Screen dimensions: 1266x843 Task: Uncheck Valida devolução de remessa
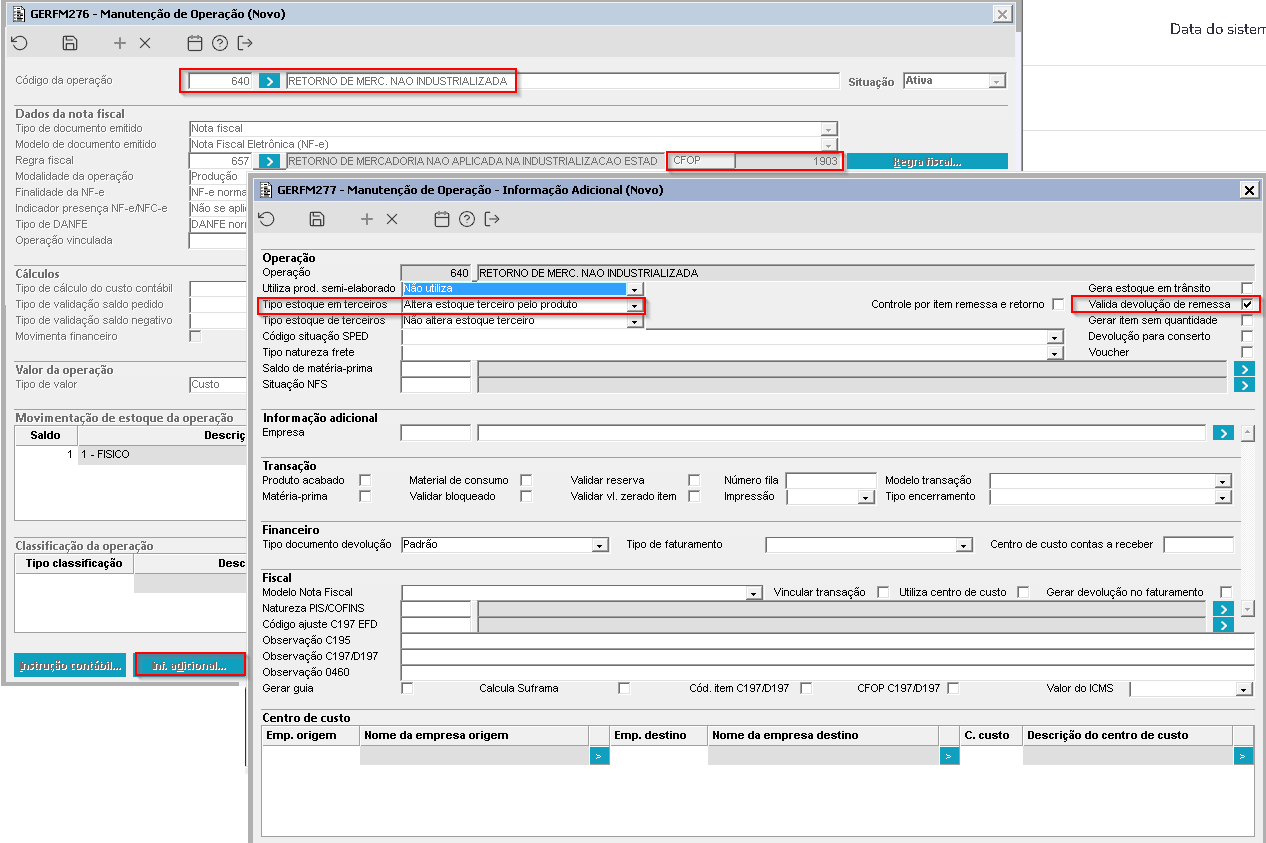click(1246, 304)
